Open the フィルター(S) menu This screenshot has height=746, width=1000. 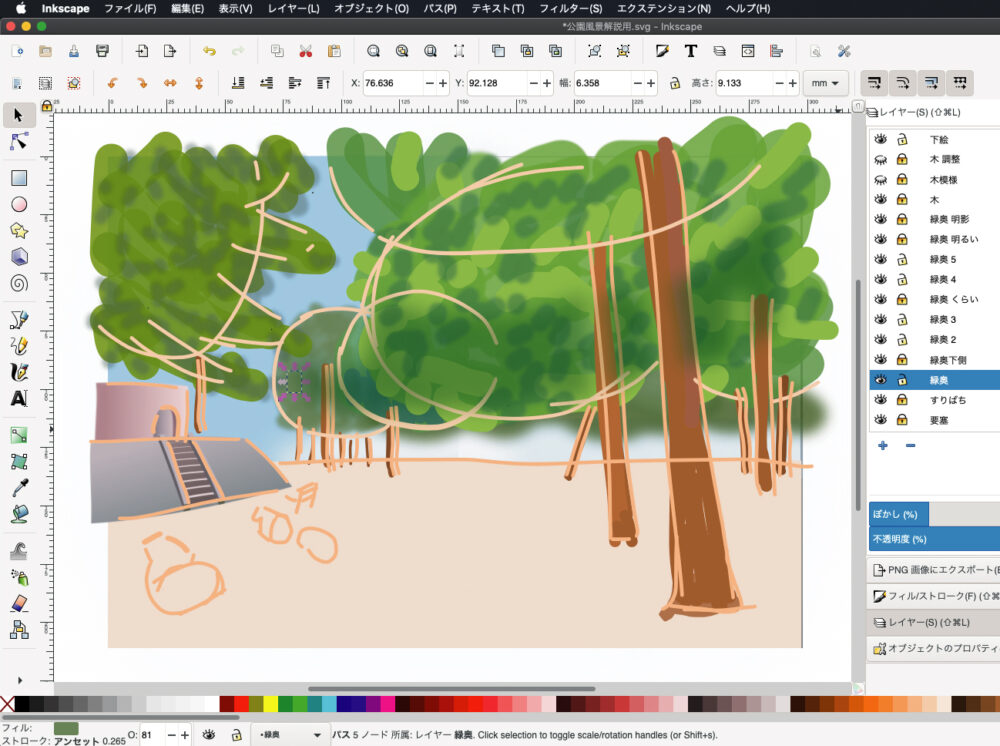click(570, 8)
